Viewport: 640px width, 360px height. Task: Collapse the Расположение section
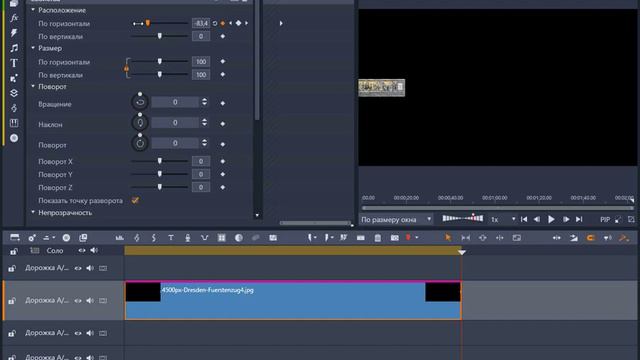(x=33, y=10)
